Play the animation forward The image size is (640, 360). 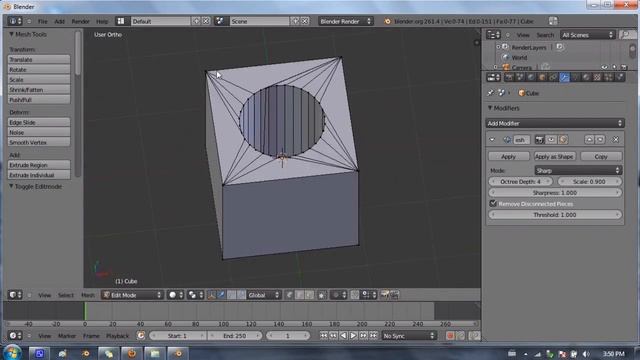[x=353, y=336]
